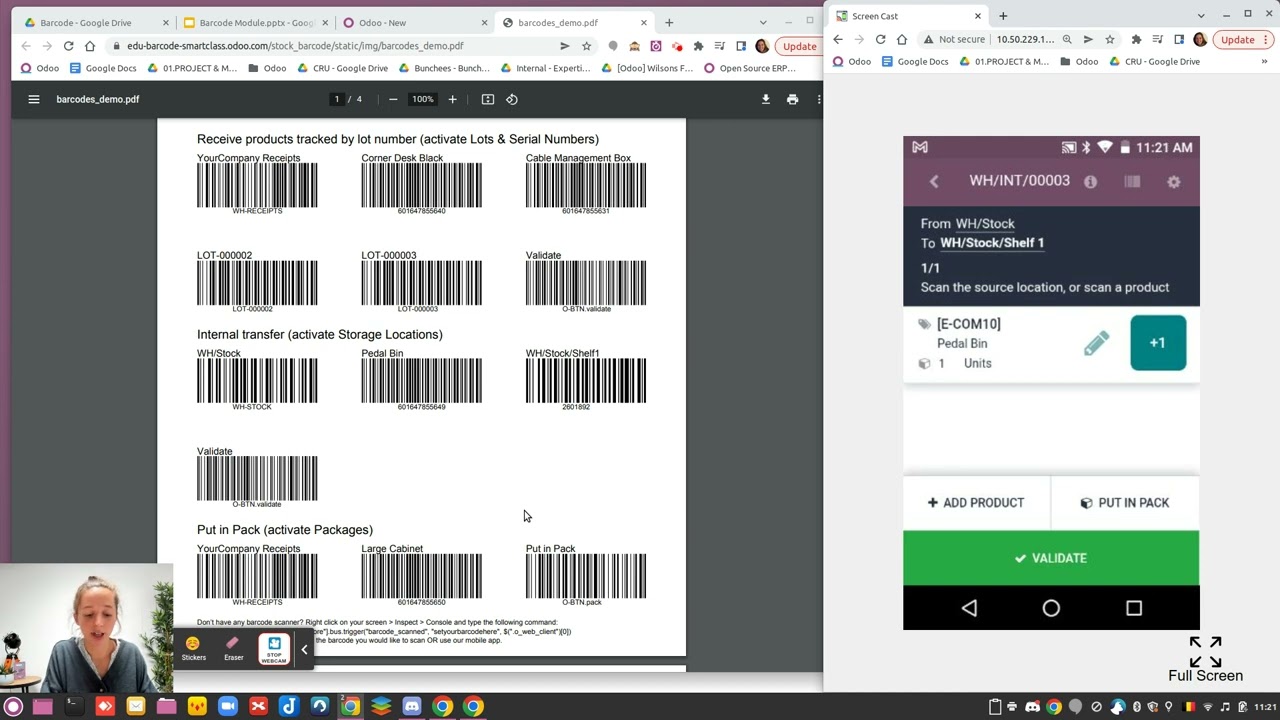Open Discord from the taskbar

(x=412, y=707)
